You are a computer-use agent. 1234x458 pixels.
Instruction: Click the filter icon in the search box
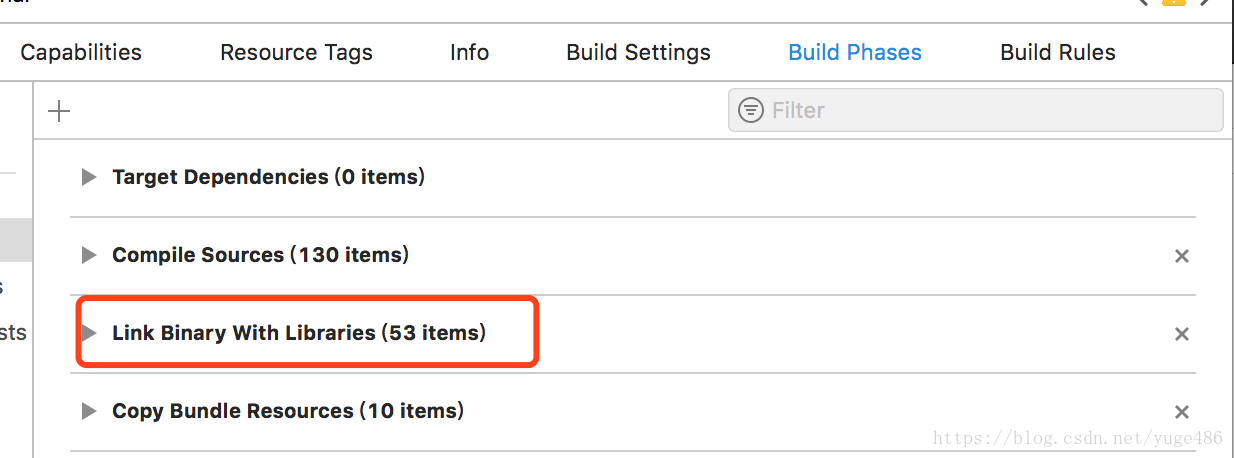(750, 110)
